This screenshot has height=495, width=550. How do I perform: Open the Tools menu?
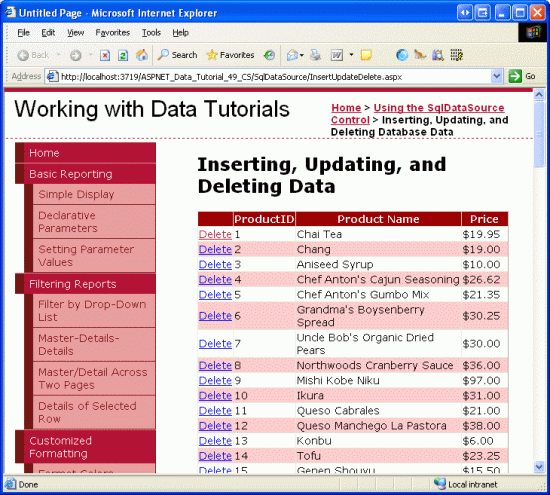[x=151, y=33]
